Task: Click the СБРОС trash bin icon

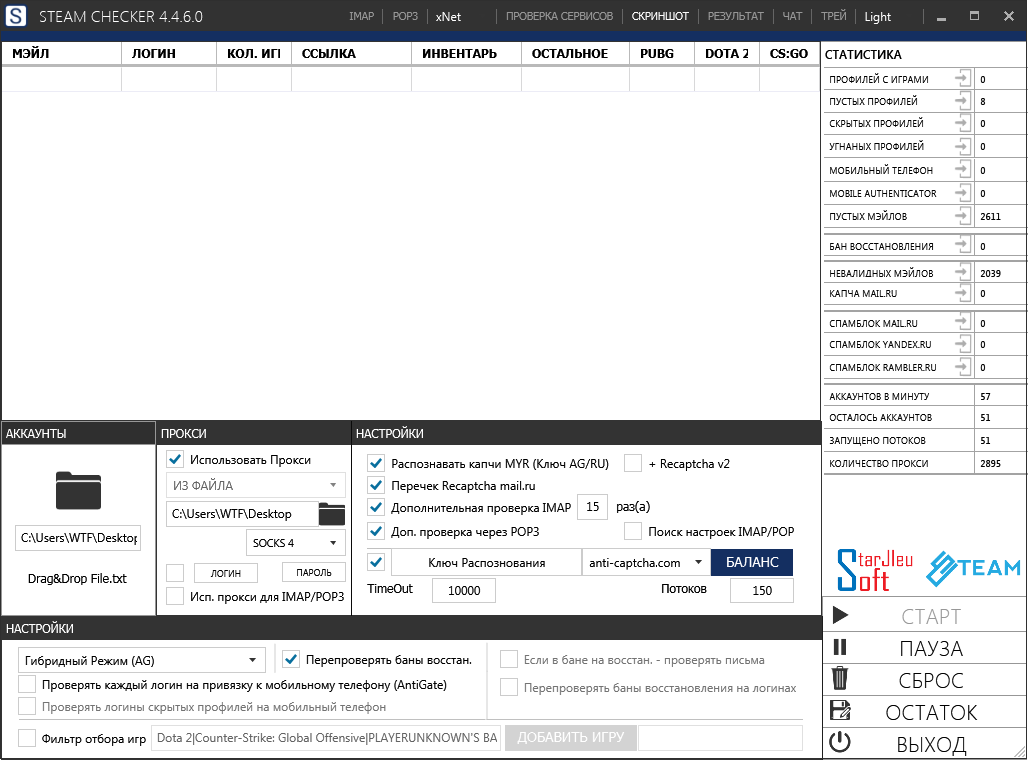Action: click(840, 679)
